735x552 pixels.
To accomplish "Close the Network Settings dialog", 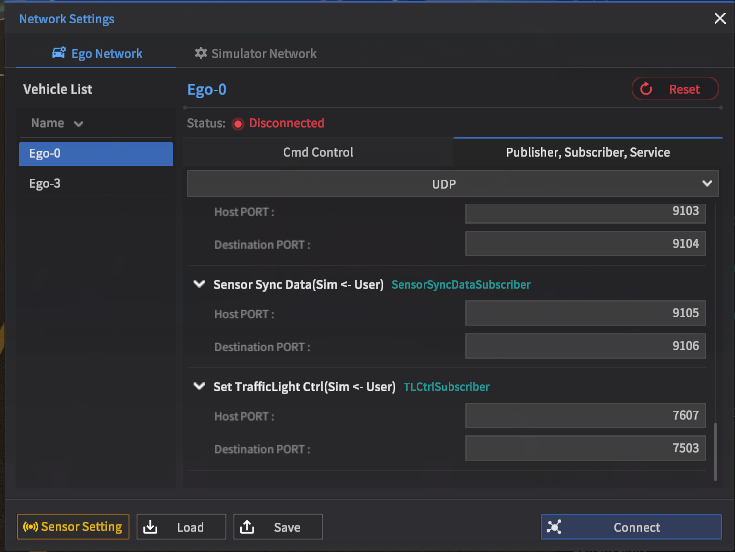I will [x=719, y=18].
